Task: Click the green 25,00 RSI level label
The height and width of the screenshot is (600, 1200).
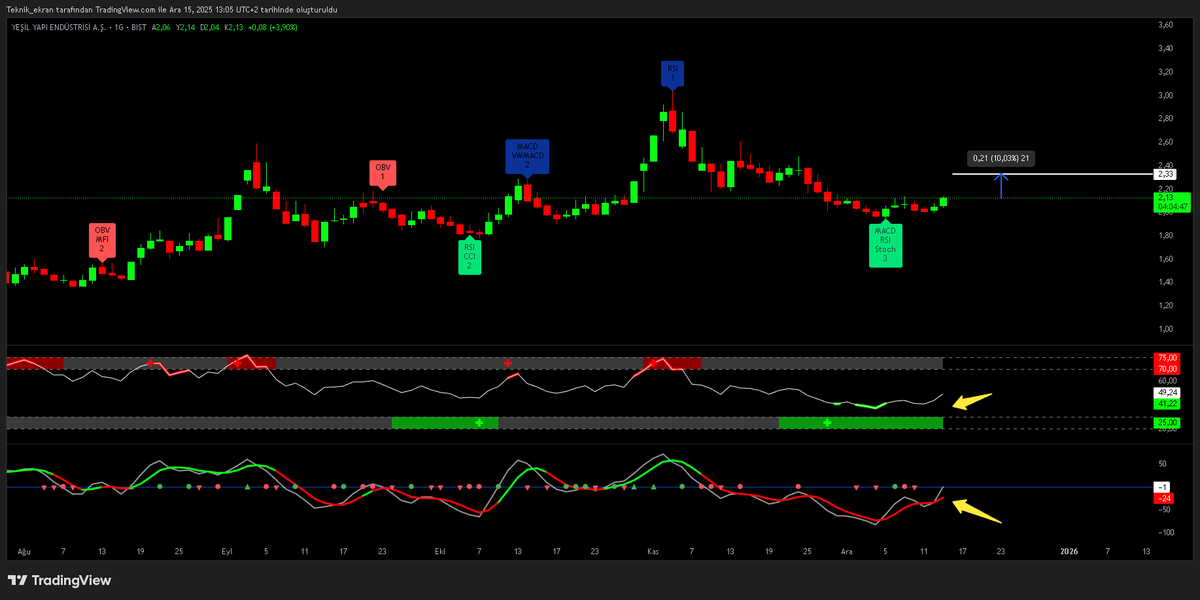Action: (x=1167, y=423)
